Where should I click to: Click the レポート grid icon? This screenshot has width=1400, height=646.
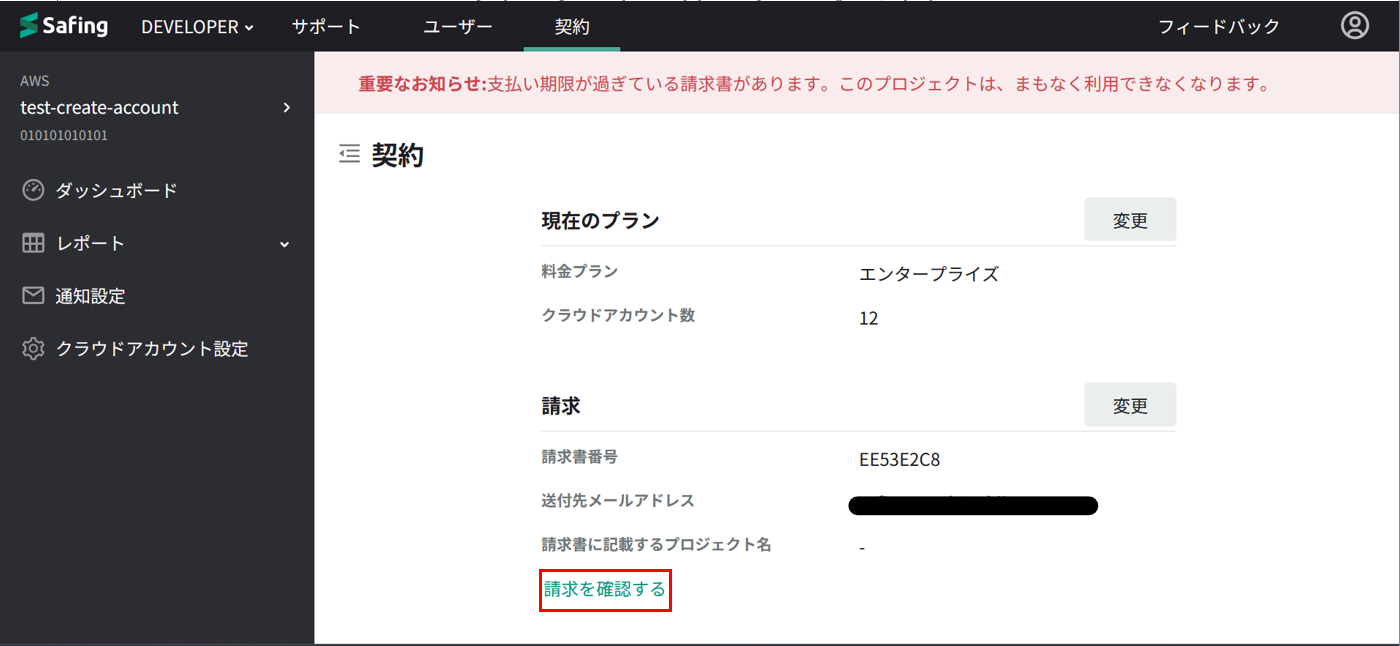[33, 243]
